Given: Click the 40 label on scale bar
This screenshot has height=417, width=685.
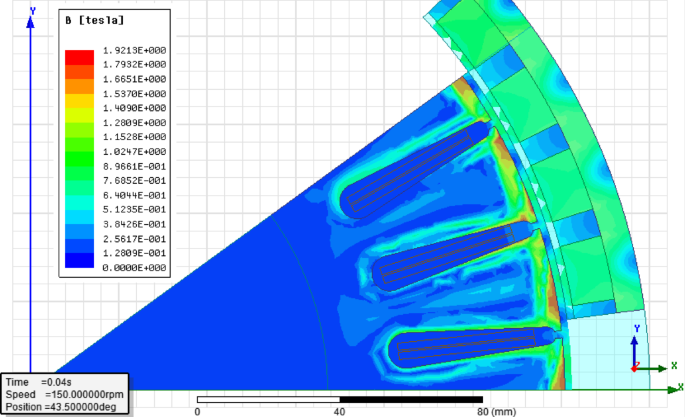Looking at the screenshot, I should pyautogui.click(x=339, y=411).
